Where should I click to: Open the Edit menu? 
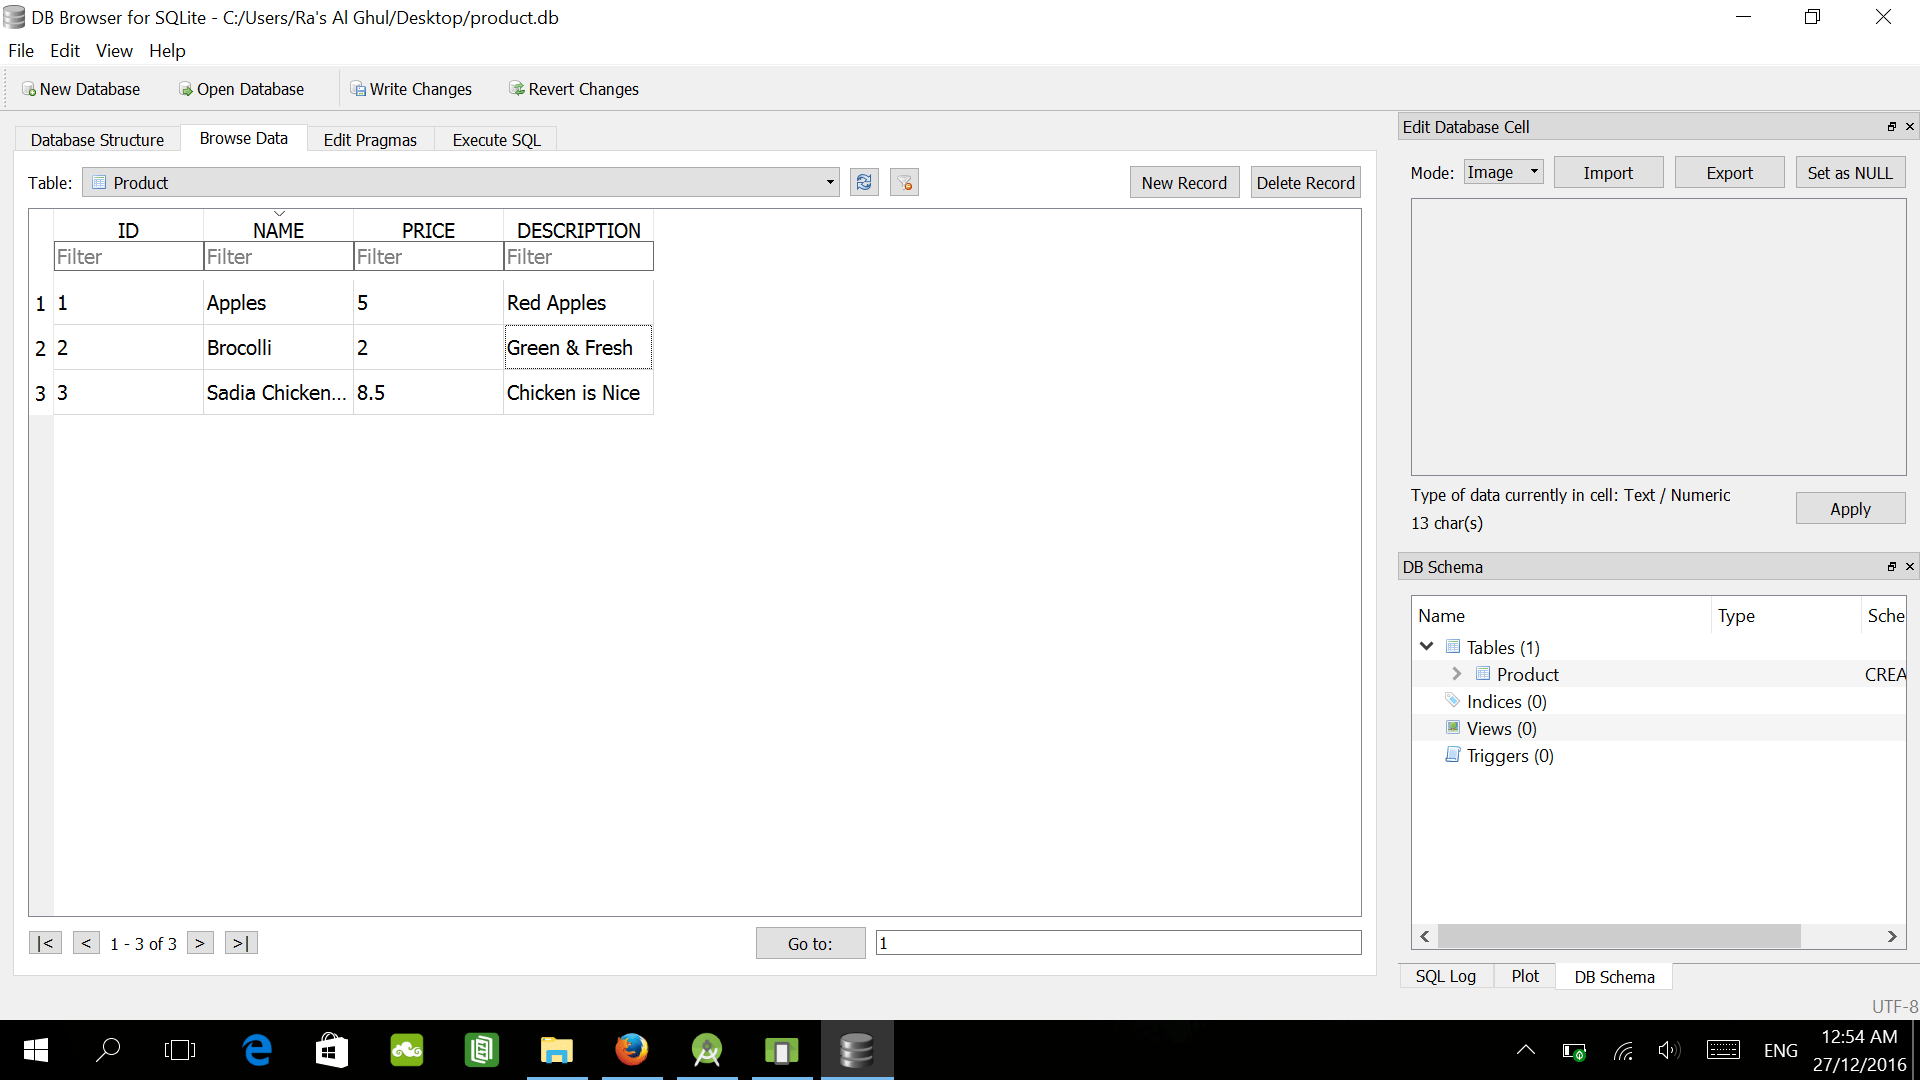64,51
